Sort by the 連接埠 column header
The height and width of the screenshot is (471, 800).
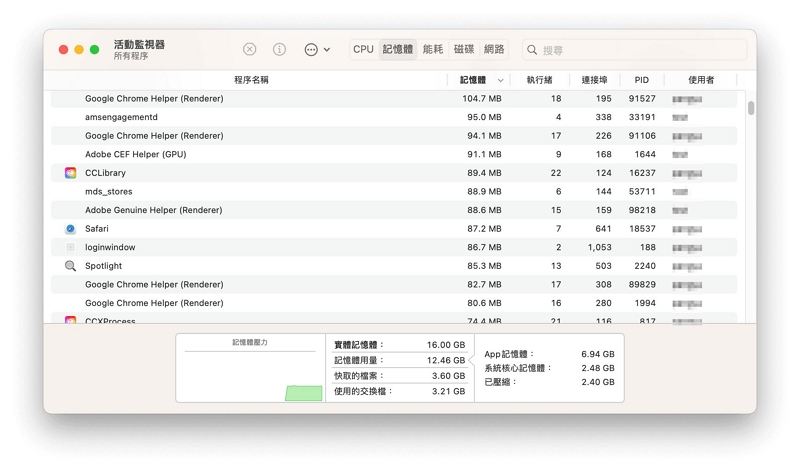(594, 80)
